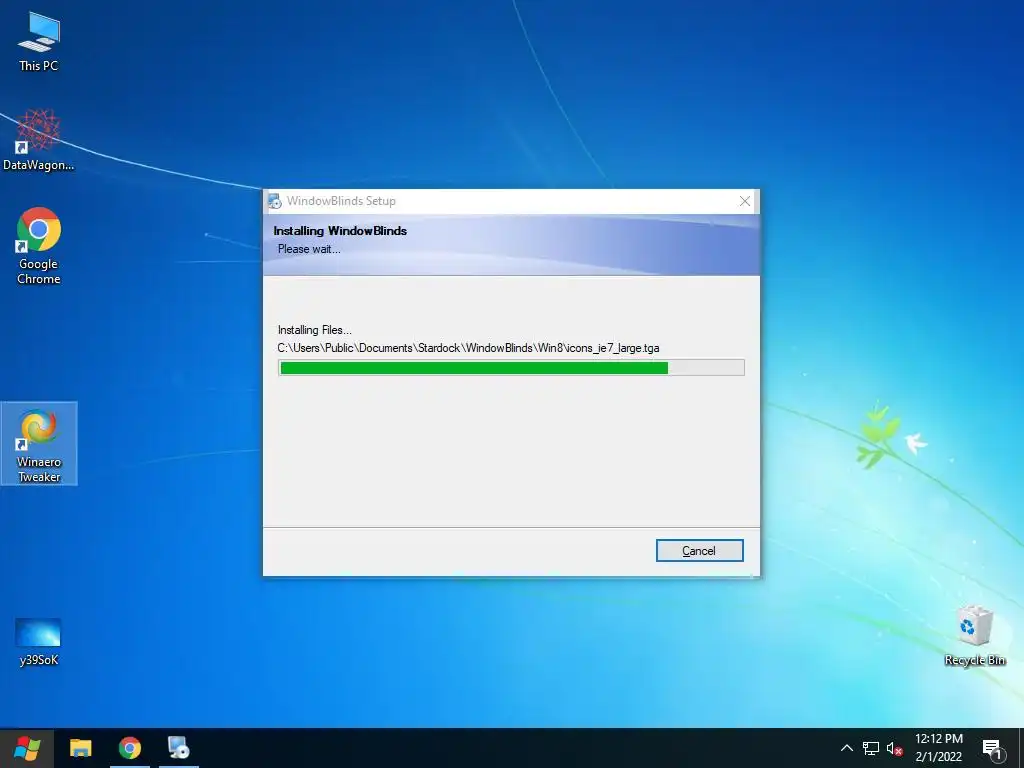Click the icons_ie7_large.tga file path text

468,348
